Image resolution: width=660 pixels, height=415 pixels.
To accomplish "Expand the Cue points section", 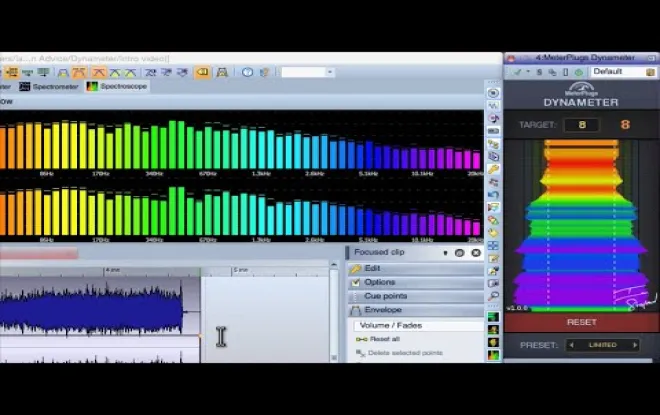I will click(415, 296).
